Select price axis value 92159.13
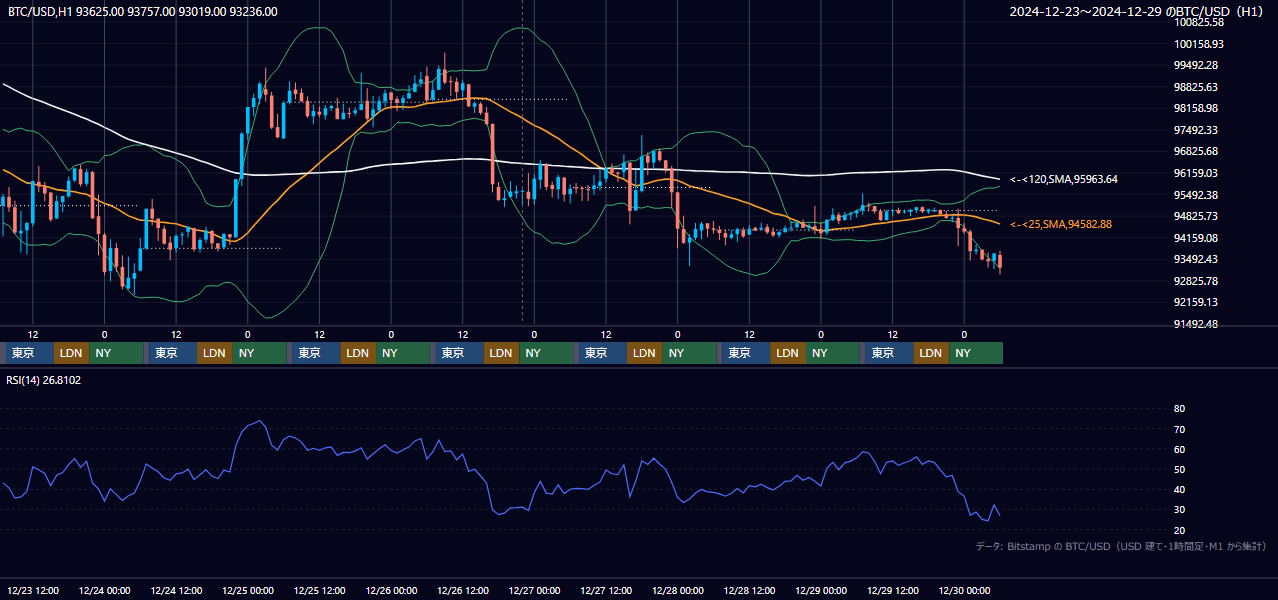The width and height of the screenshot is (1278, 600). point(1196,302)
